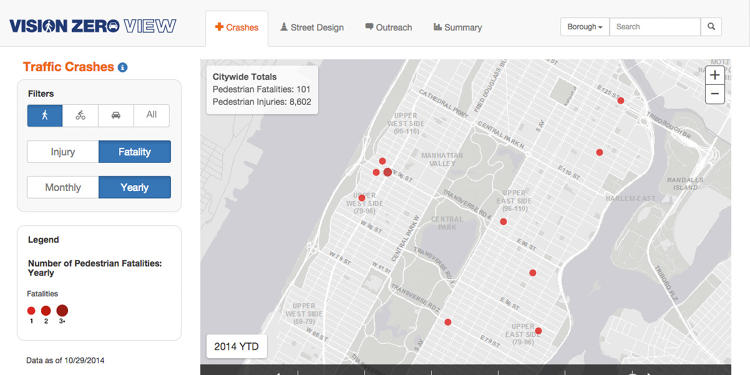Select the Fatality filter button
The height and width of the screenshot is (375, 750).
pyautogui.click(x=134, y=152)
